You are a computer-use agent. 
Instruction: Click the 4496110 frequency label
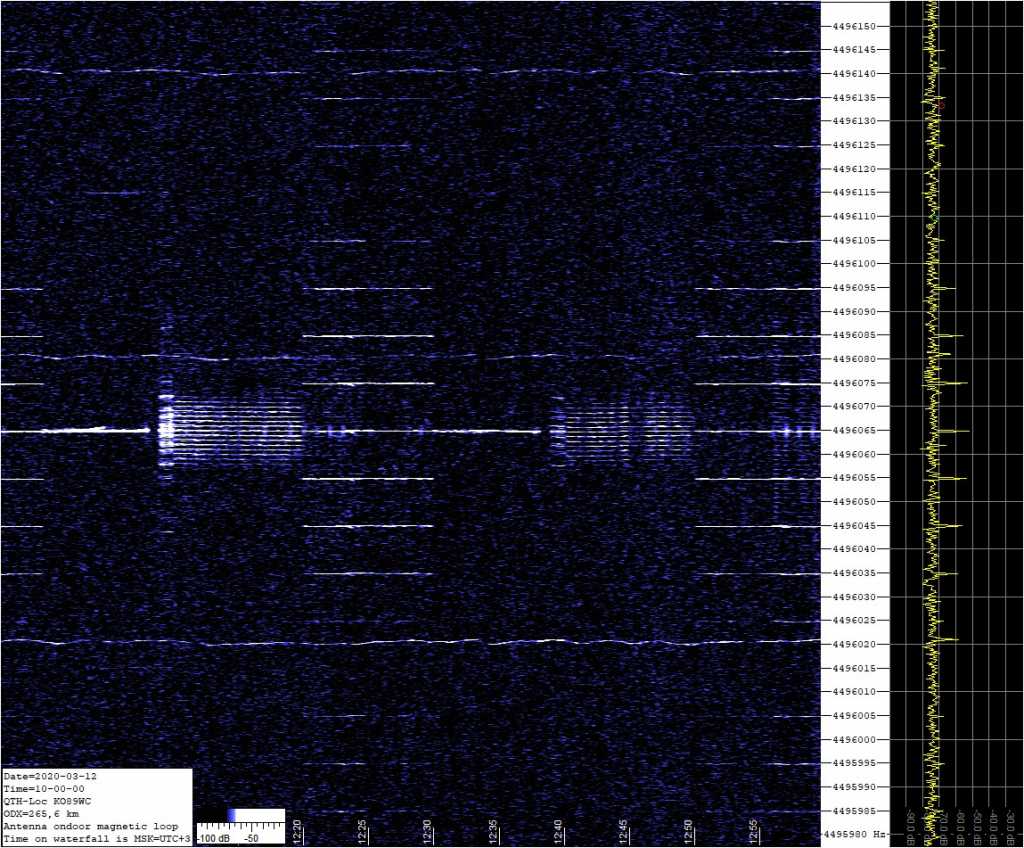pyautogui.click(x=854, y=216)
